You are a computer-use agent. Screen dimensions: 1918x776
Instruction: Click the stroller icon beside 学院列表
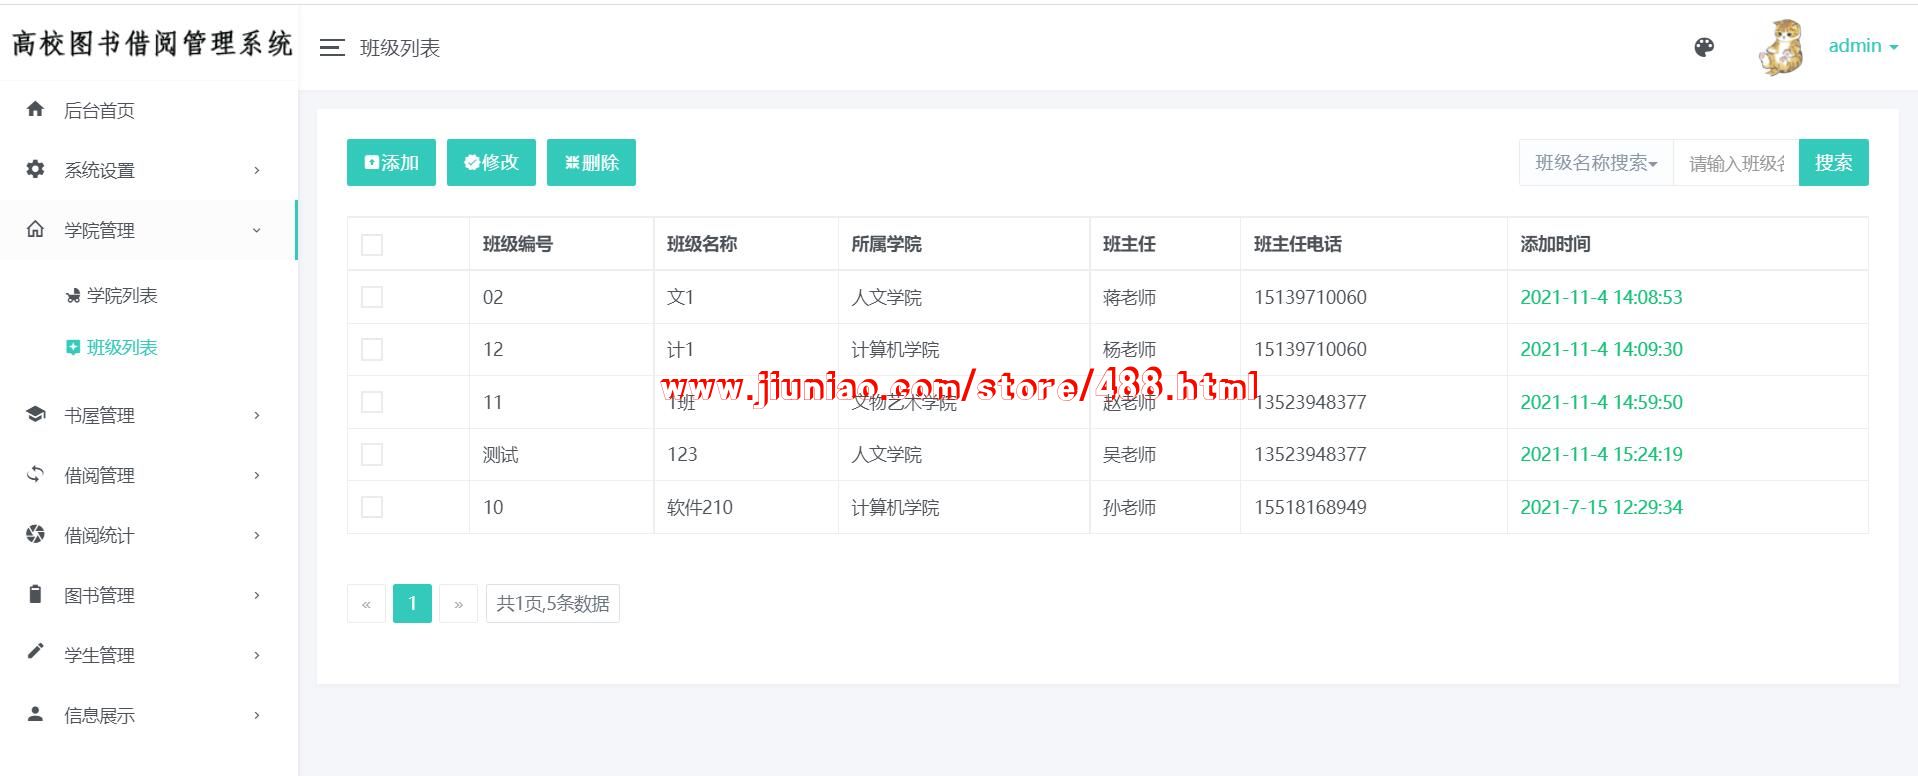pos(73,296)
